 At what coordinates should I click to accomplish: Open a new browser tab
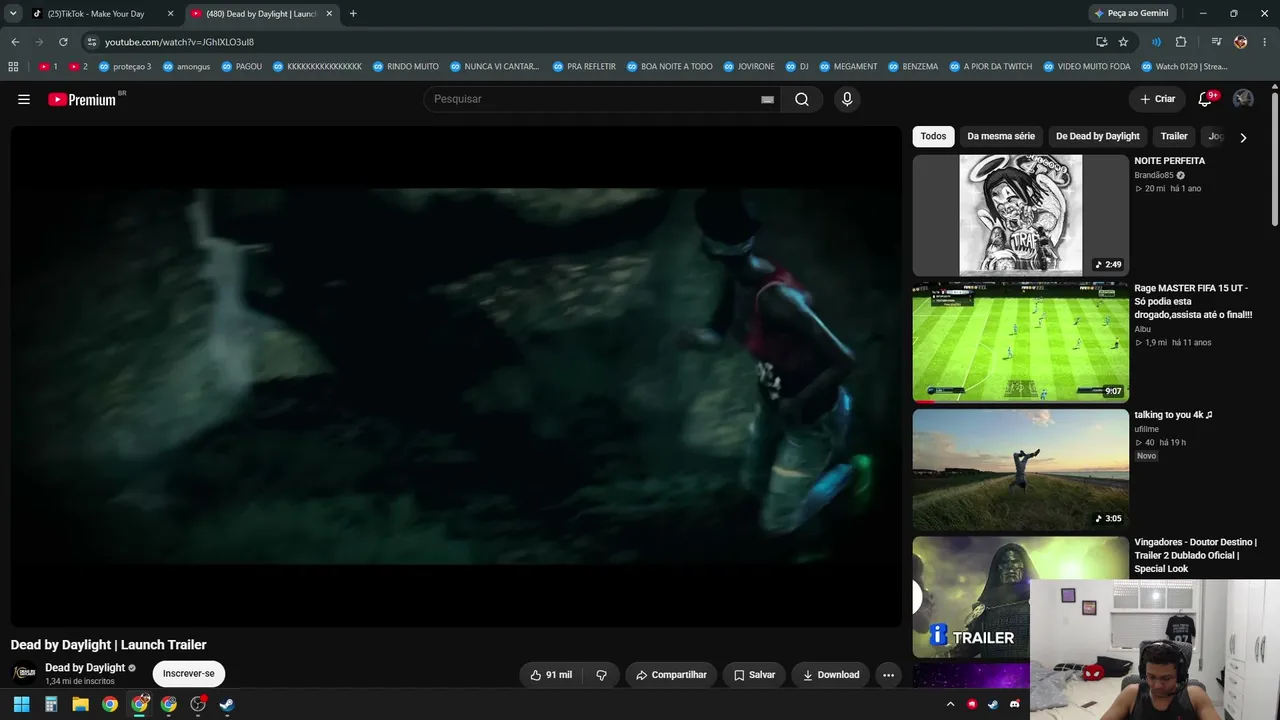(353, 14)
